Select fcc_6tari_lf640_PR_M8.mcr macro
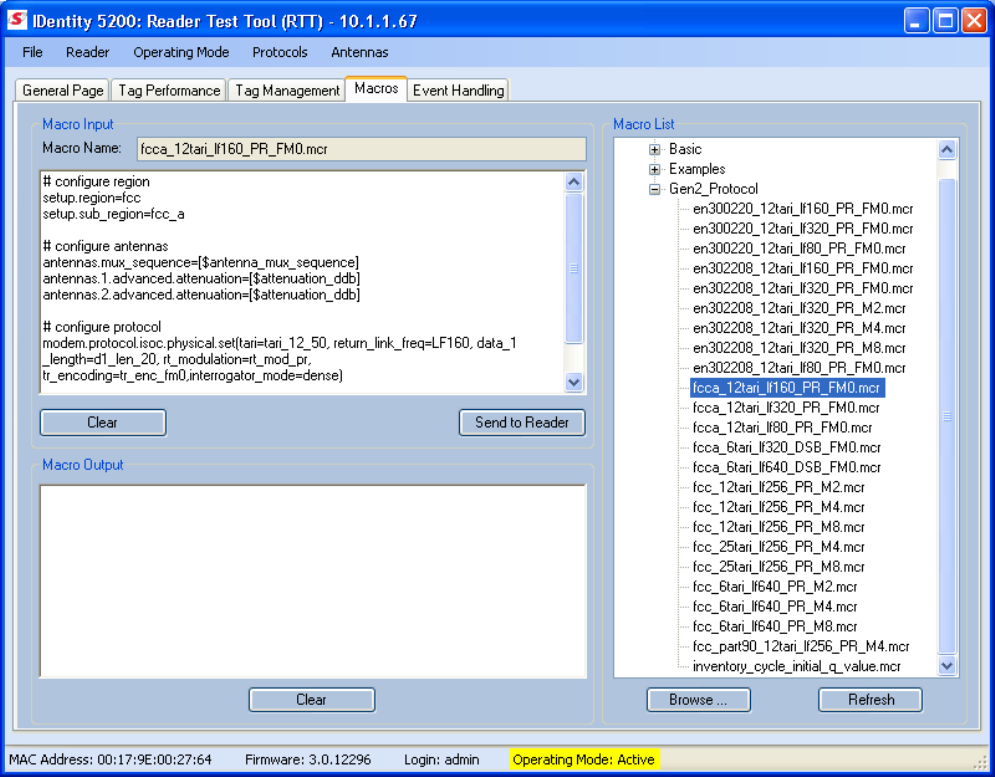 pos(775,627)
